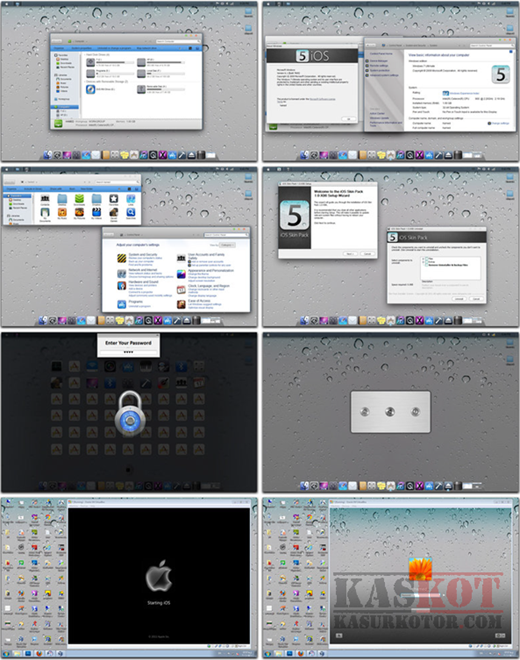
Task: Click Map network drive in the Computer toolbar
Action: tap(147, 48)
